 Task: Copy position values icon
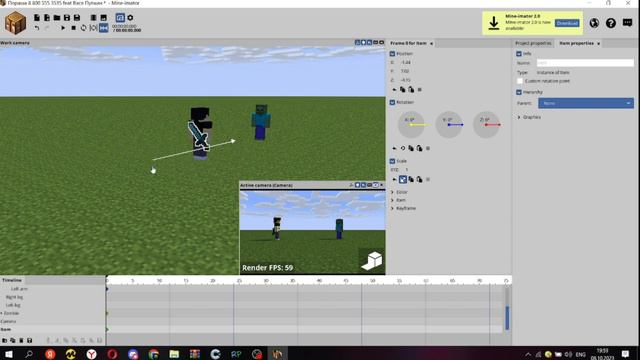[402, 89]
